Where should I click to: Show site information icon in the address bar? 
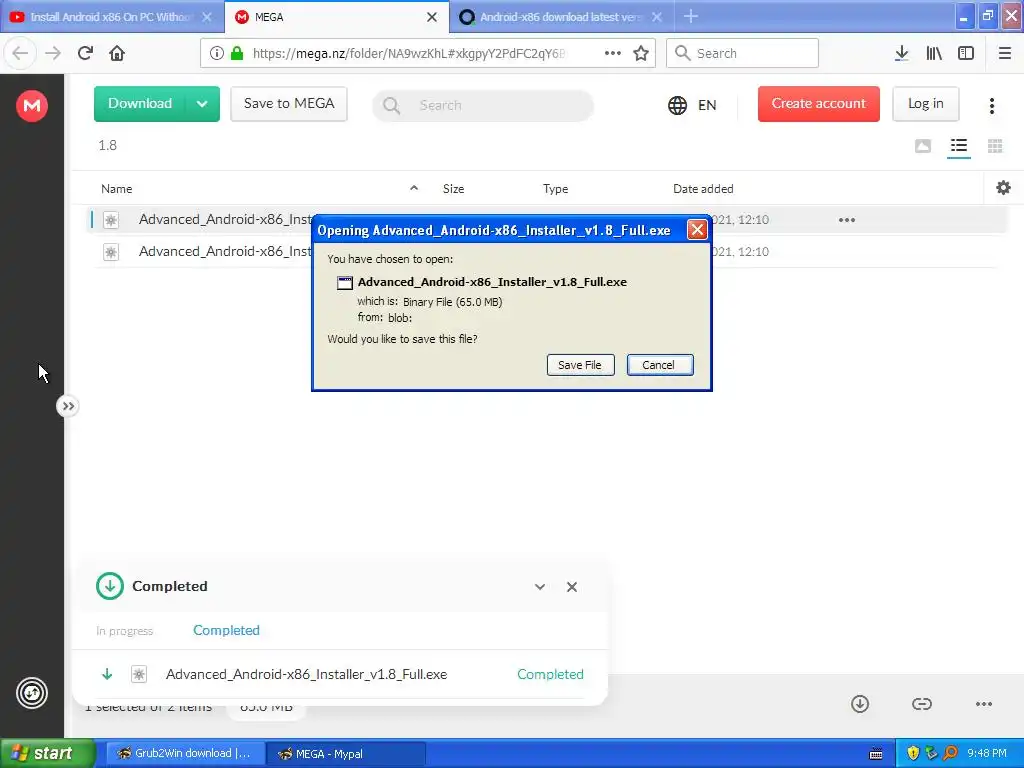point(217,53)
